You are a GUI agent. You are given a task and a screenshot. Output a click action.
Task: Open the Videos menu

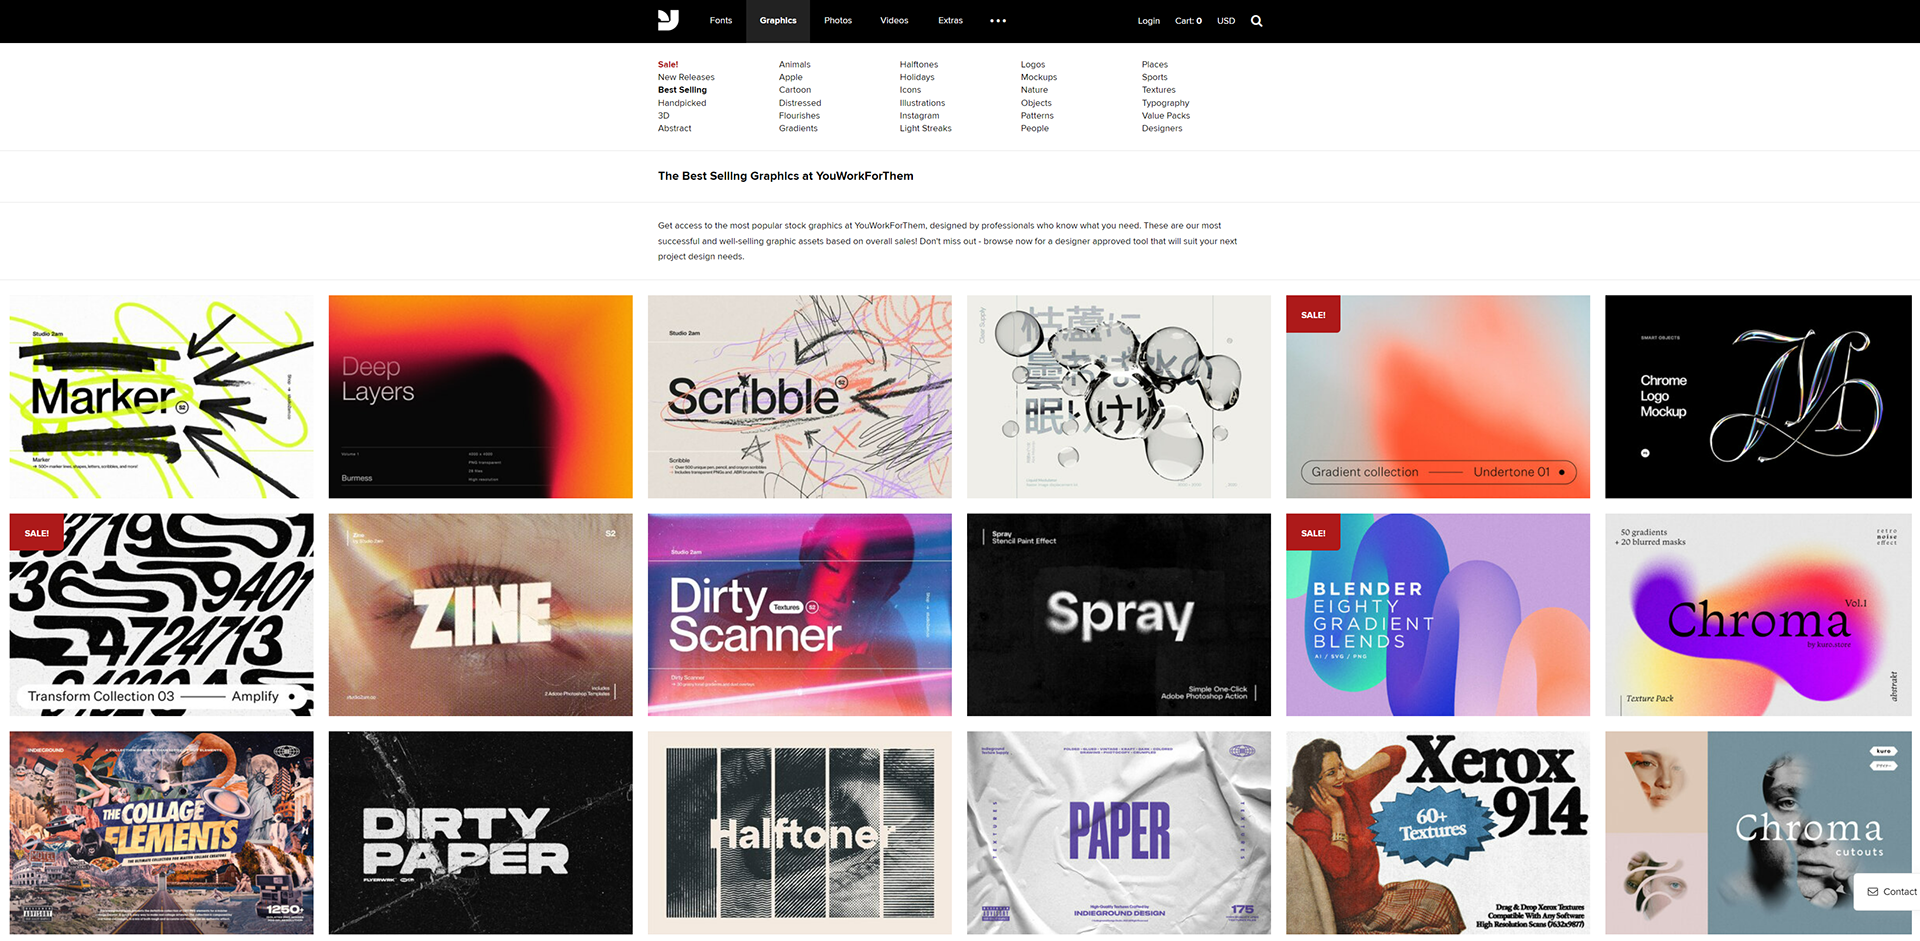tap(894, 21)
